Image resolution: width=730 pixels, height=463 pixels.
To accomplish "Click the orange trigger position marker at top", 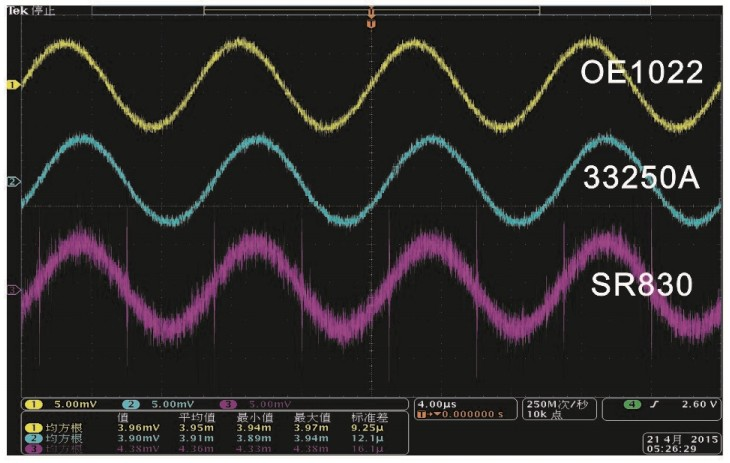I will point(371,17).
